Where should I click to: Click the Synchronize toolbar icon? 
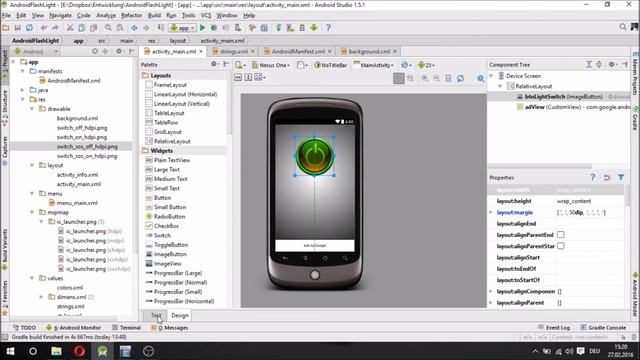pyautogui.click(x=29, y=28)
